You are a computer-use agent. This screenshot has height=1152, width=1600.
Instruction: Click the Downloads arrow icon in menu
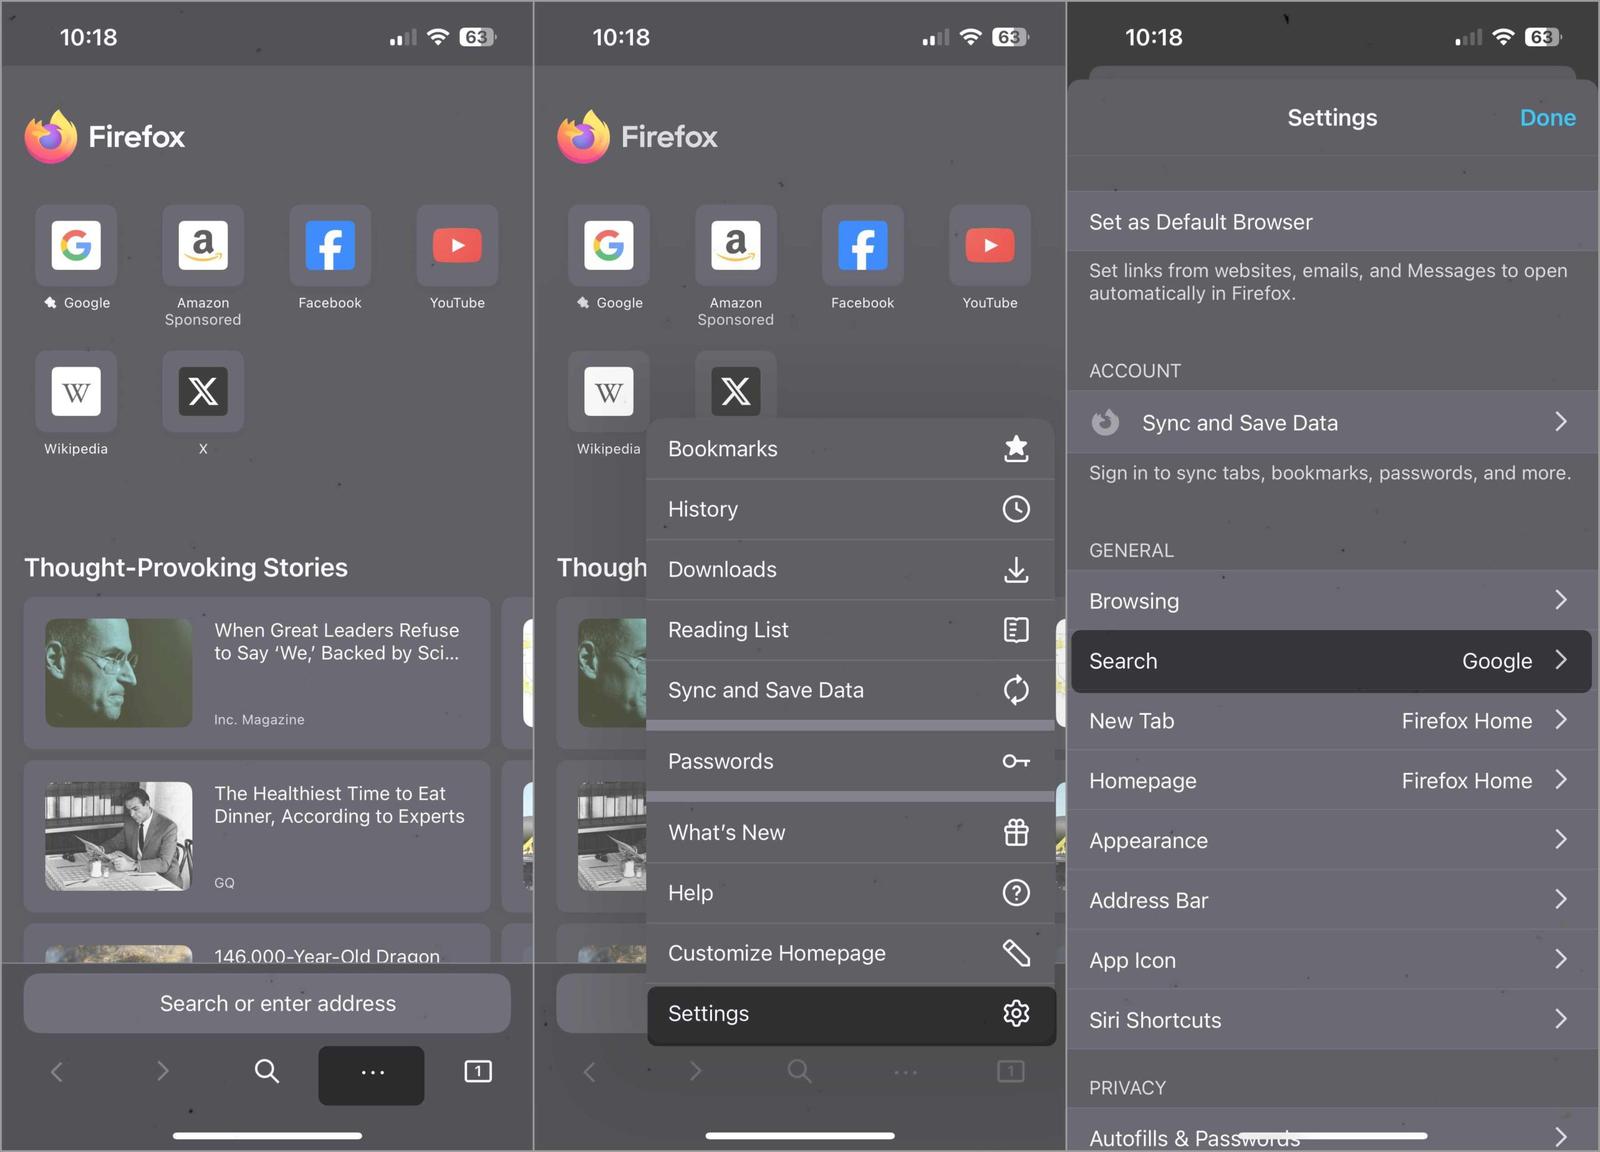[1016, 570]
